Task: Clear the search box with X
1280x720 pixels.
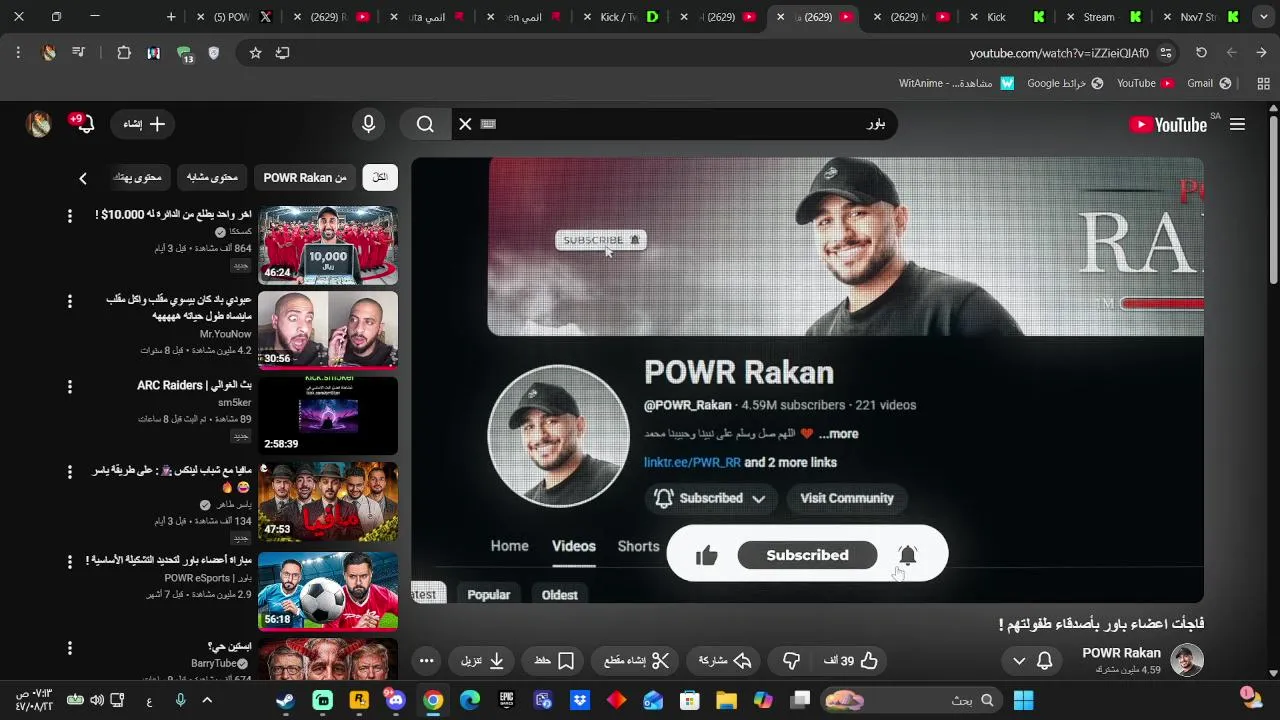Action: coord(465,124)
